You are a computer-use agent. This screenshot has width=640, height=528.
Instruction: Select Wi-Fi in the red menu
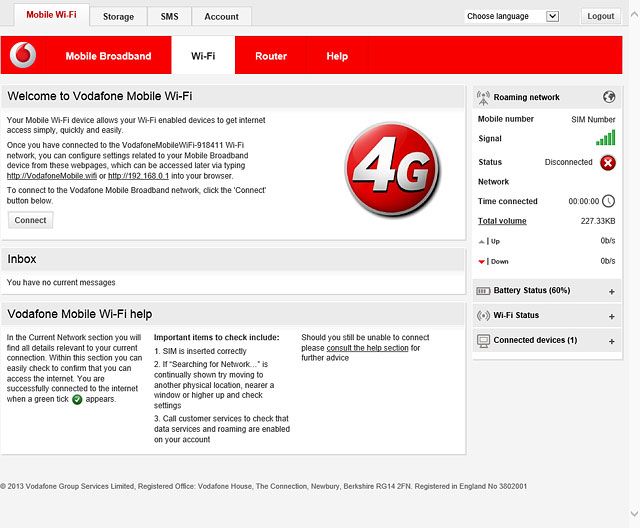point(203,56)
